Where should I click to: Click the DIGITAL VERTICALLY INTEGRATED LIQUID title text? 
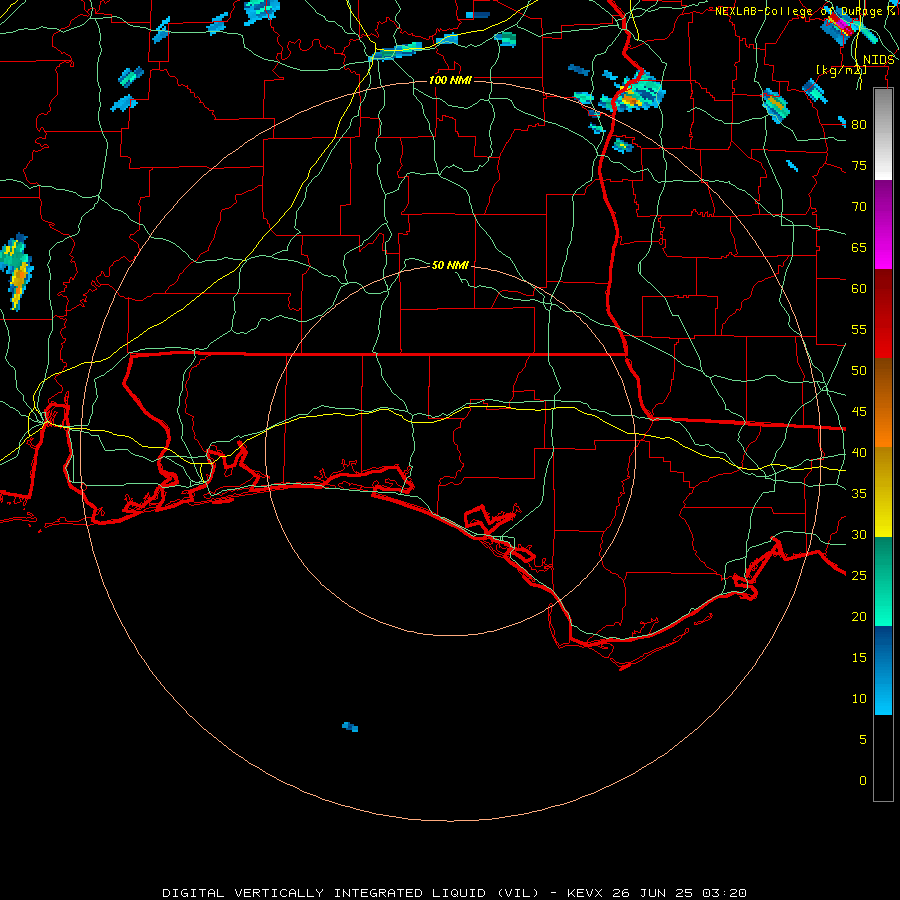[x=351, y=893]
